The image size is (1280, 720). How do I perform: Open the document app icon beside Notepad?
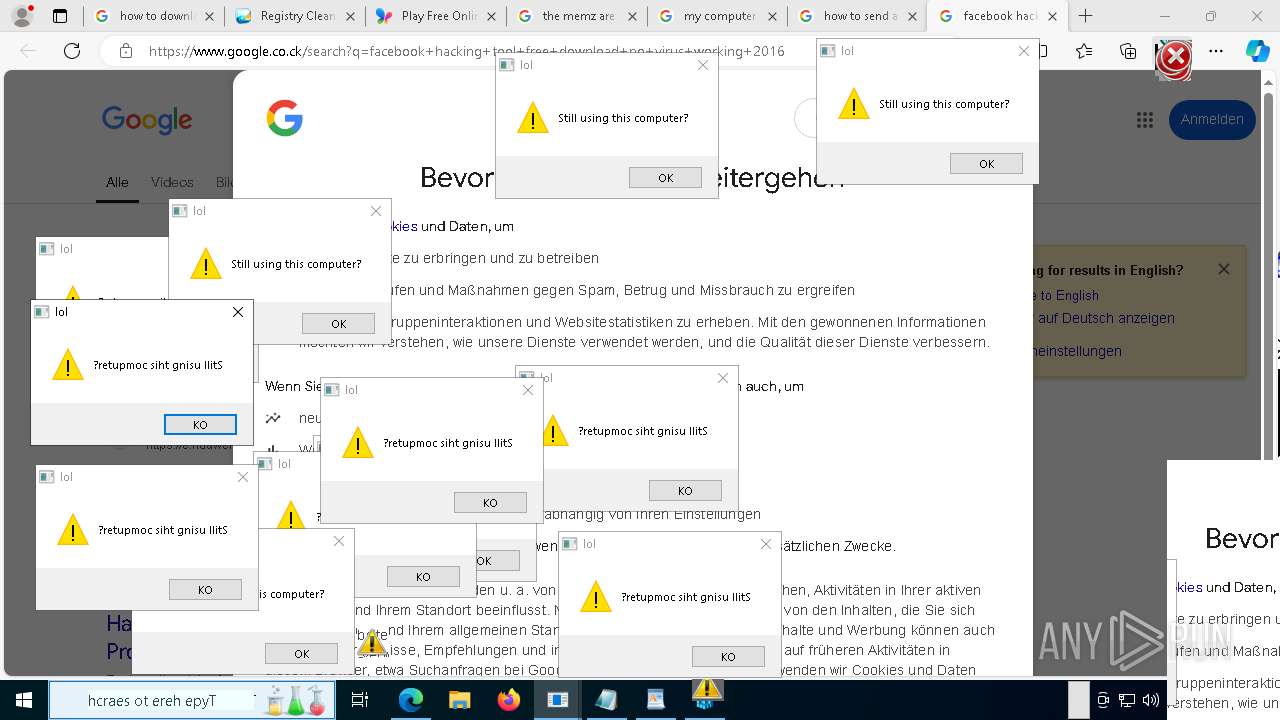[655, 700]
